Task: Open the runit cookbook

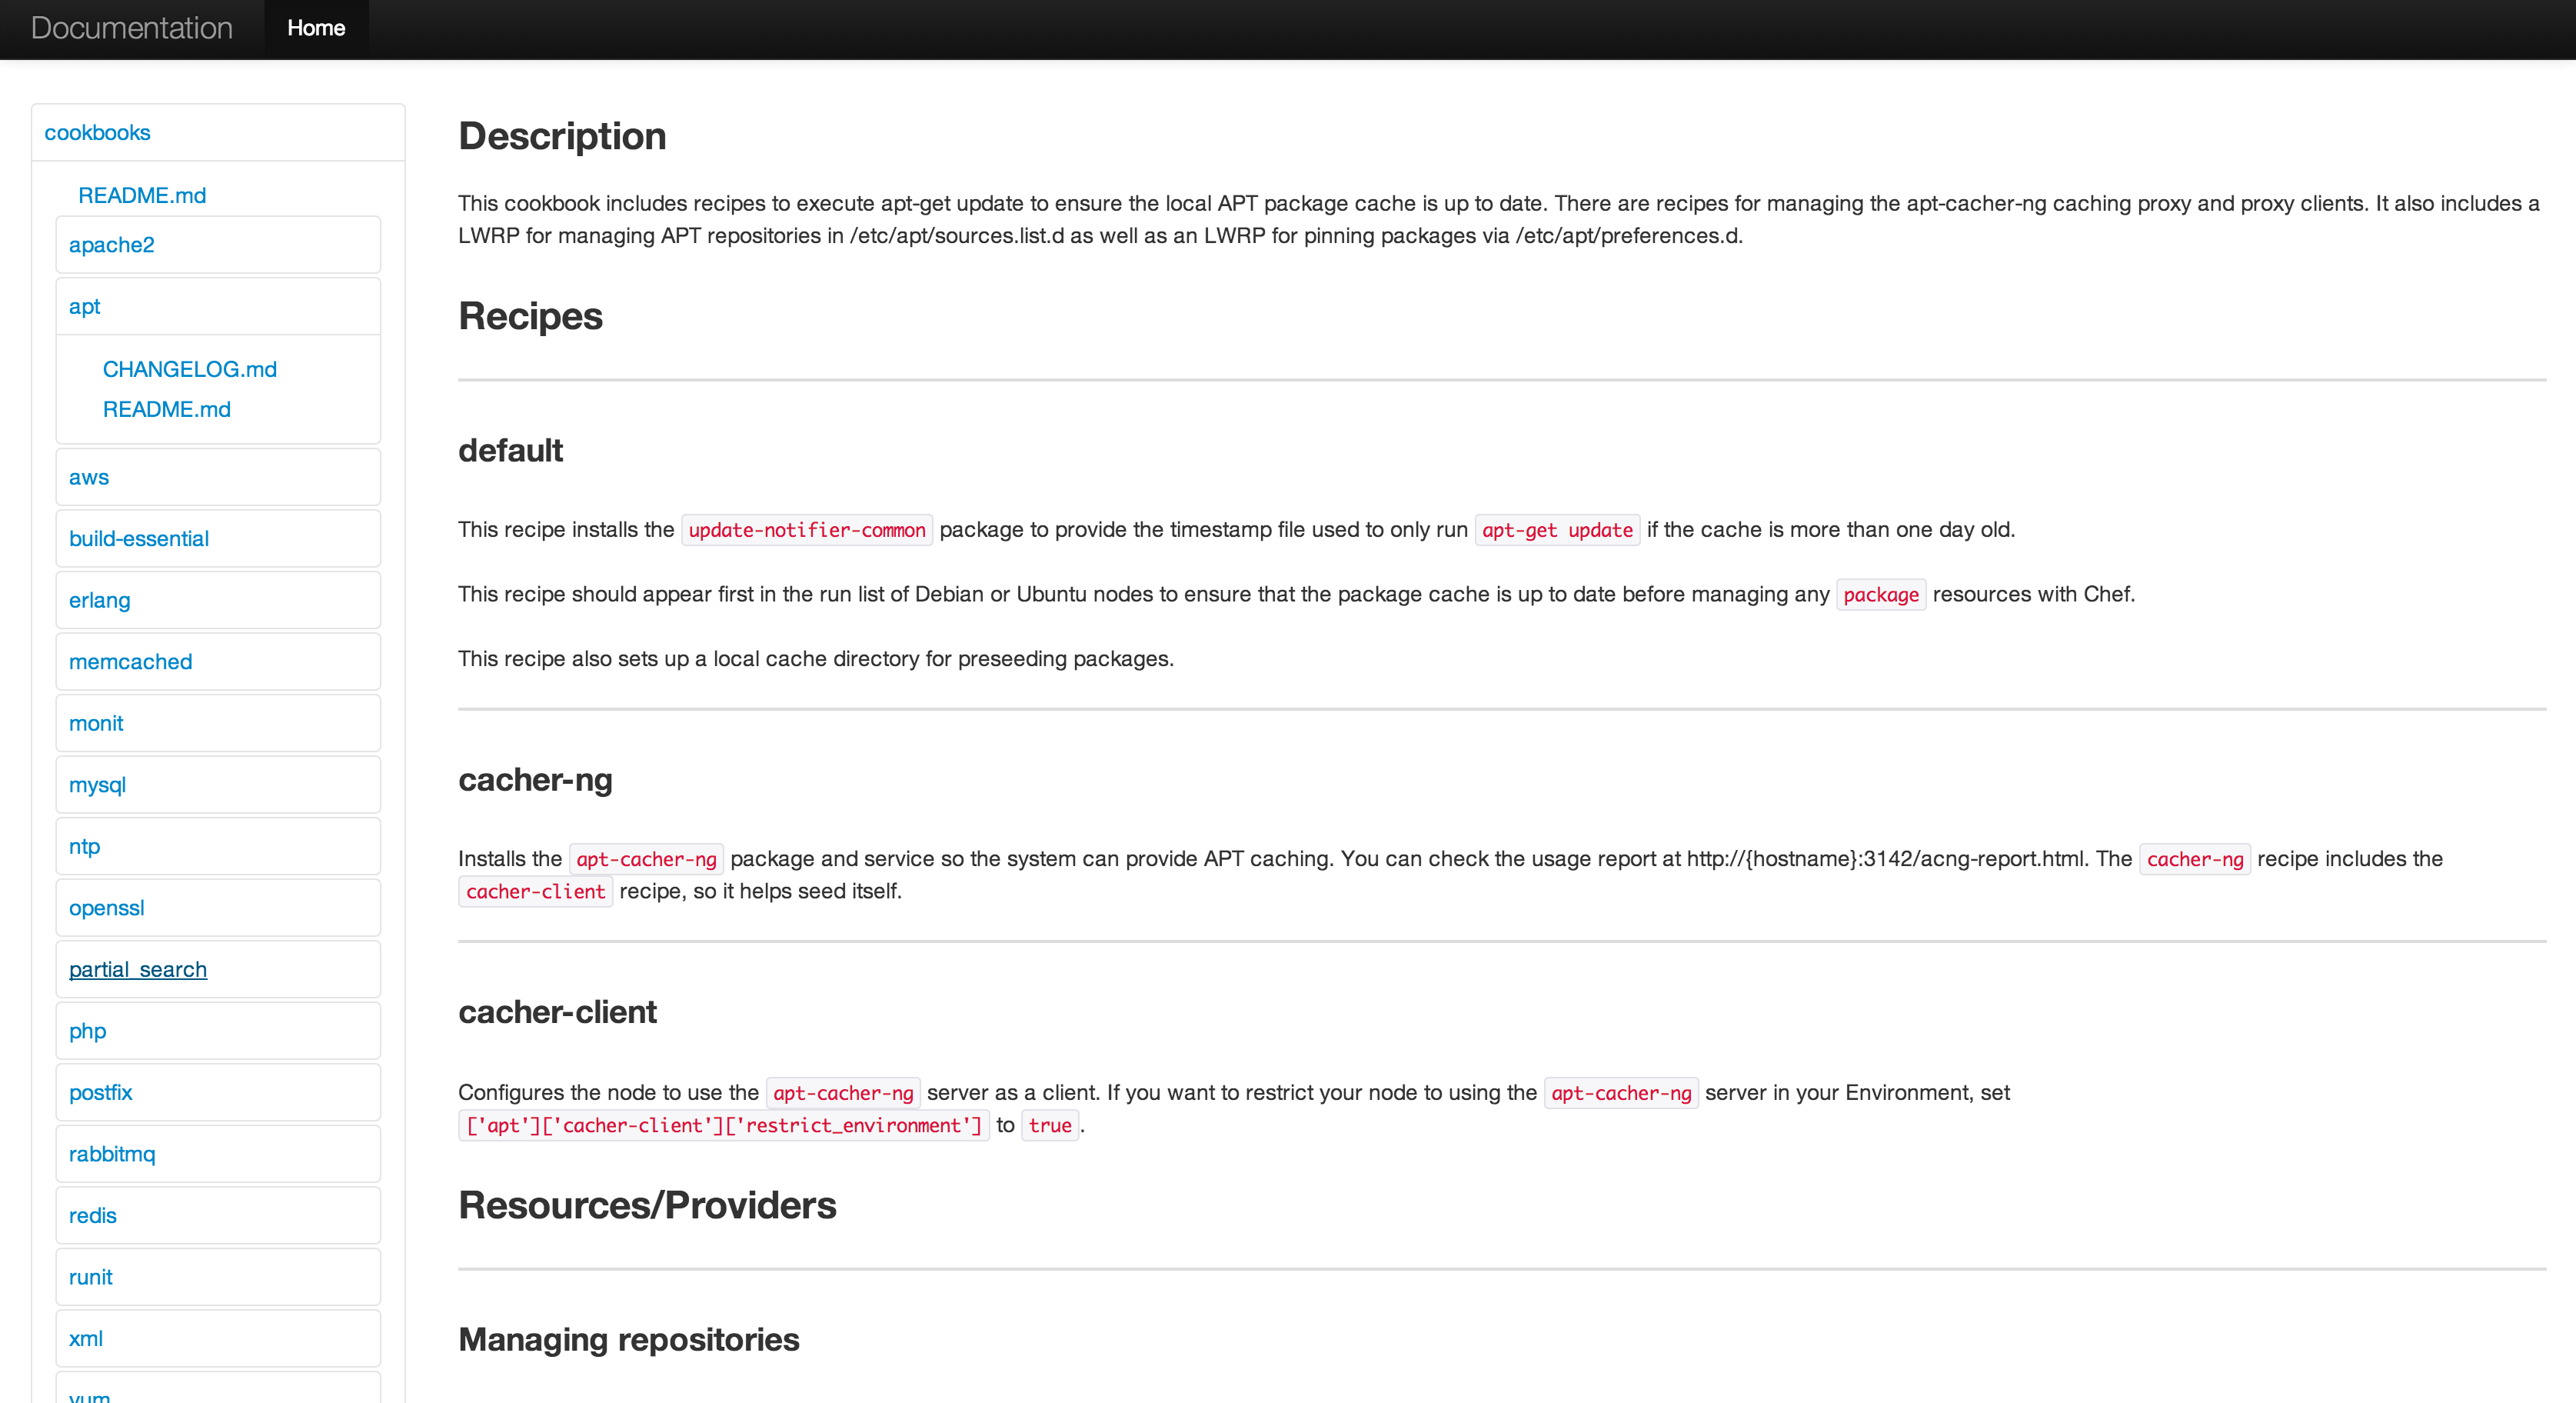Action: (x=90, y=1276)
